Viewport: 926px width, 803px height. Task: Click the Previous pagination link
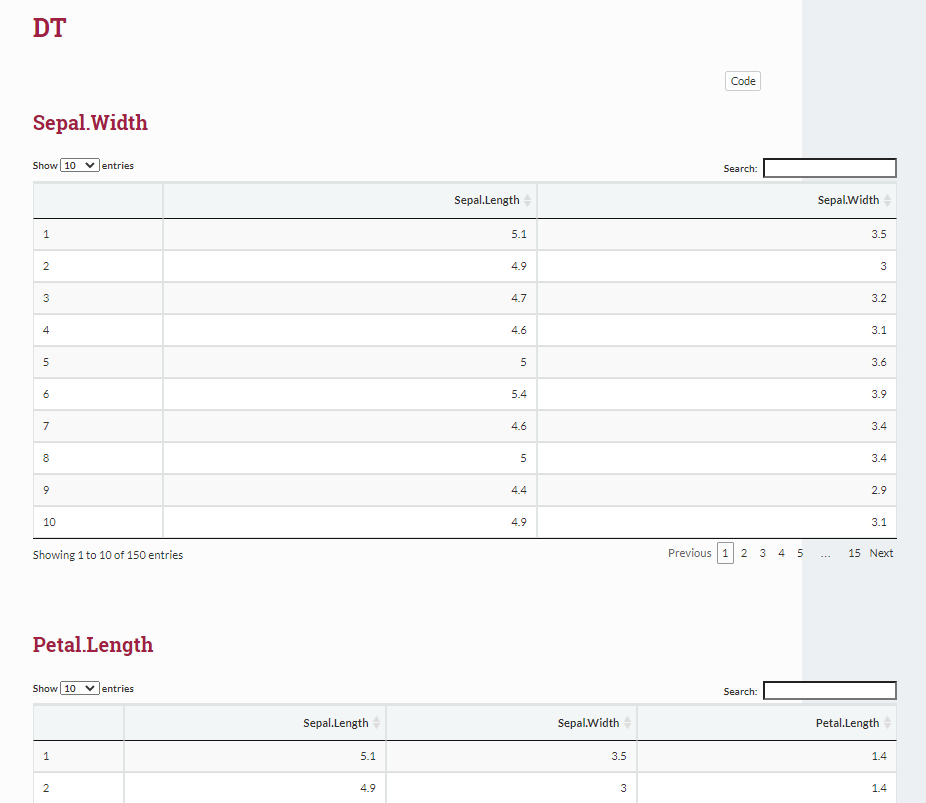689,553
